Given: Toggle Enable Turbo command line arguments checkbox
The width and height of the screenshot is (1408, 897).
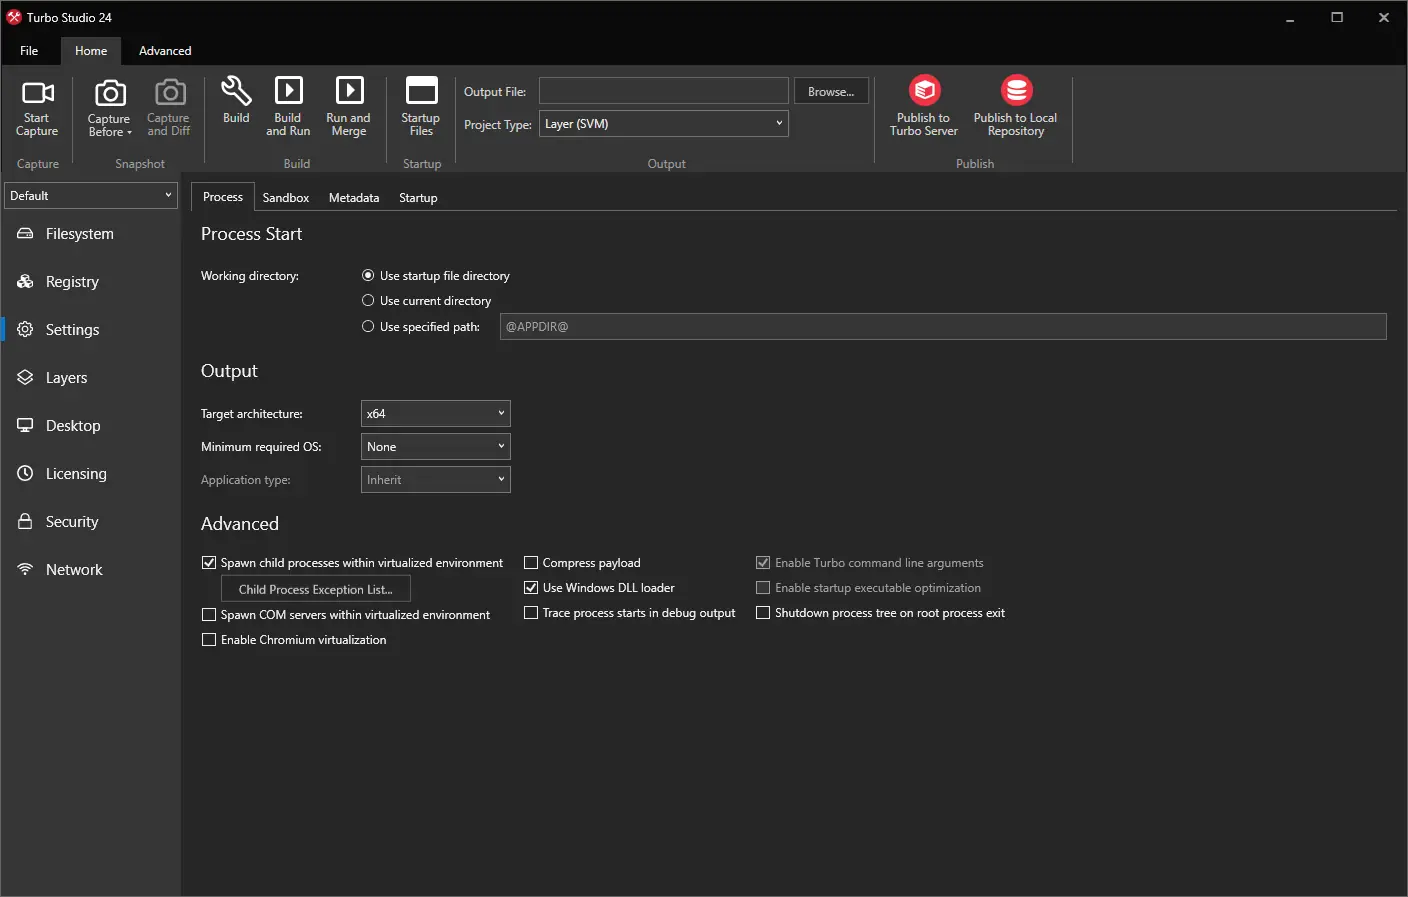Looking at the screenshot, I should [x=763, y=563].
